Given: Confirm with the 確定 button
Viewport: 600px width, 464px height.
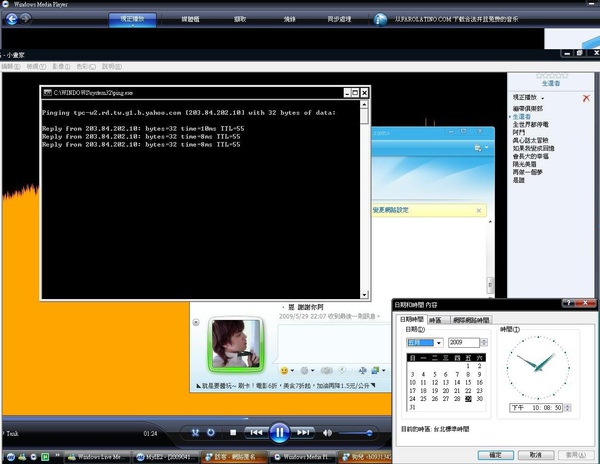Looking at the screenshot, I should 496,455.
